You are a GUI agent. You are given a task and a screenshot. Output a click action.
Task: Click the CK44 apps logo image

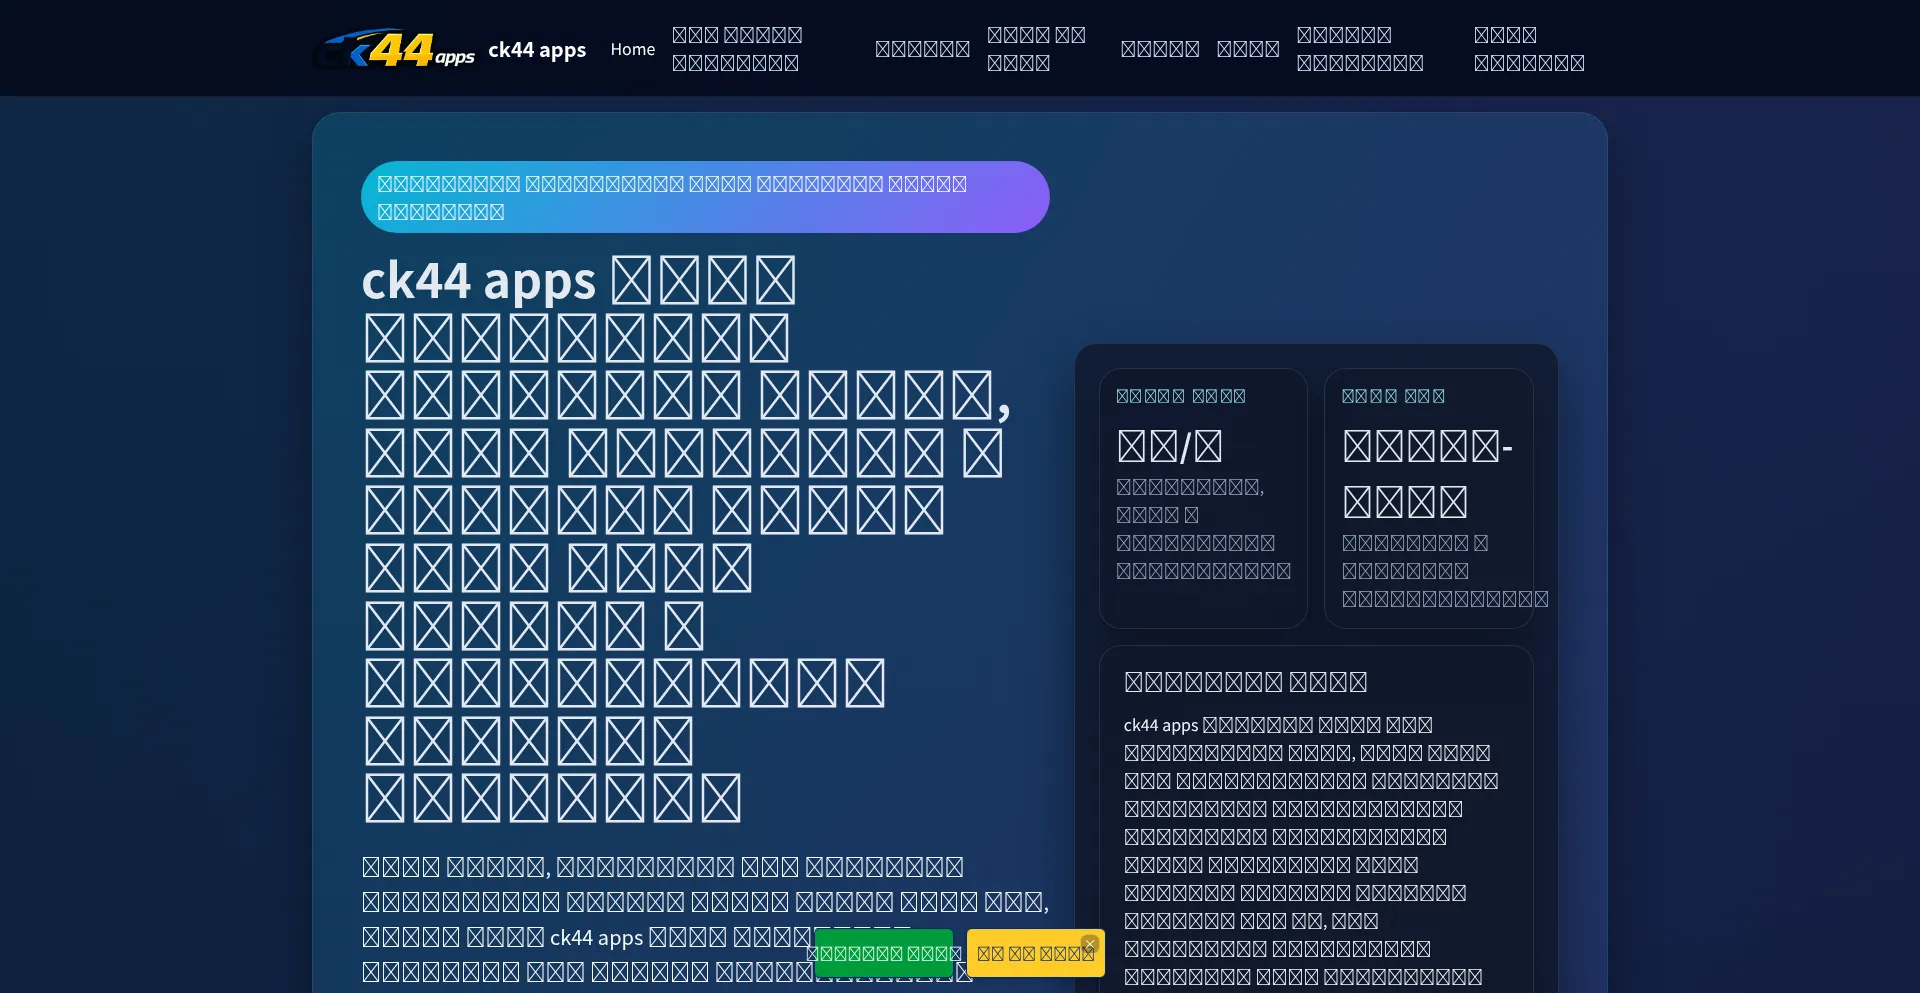395,48
